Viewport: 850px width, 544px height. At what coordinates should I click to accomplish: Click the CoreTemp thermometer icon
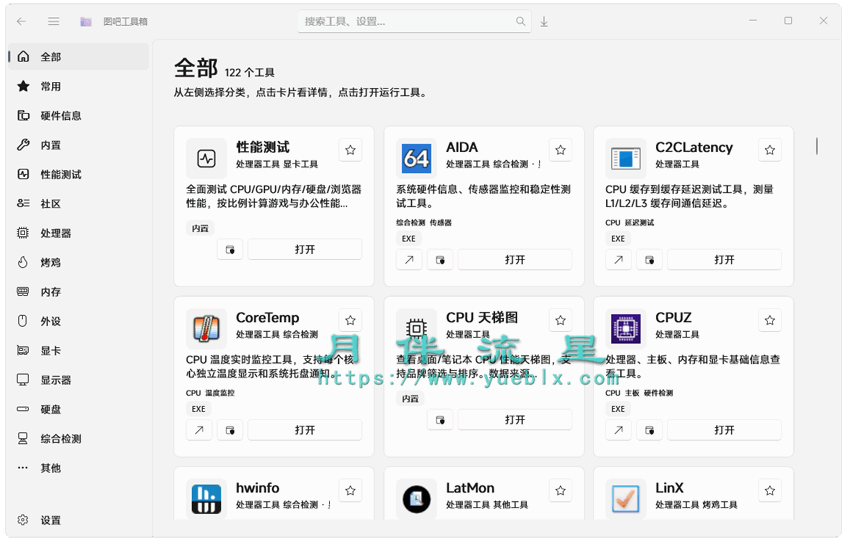coord(206,328)
